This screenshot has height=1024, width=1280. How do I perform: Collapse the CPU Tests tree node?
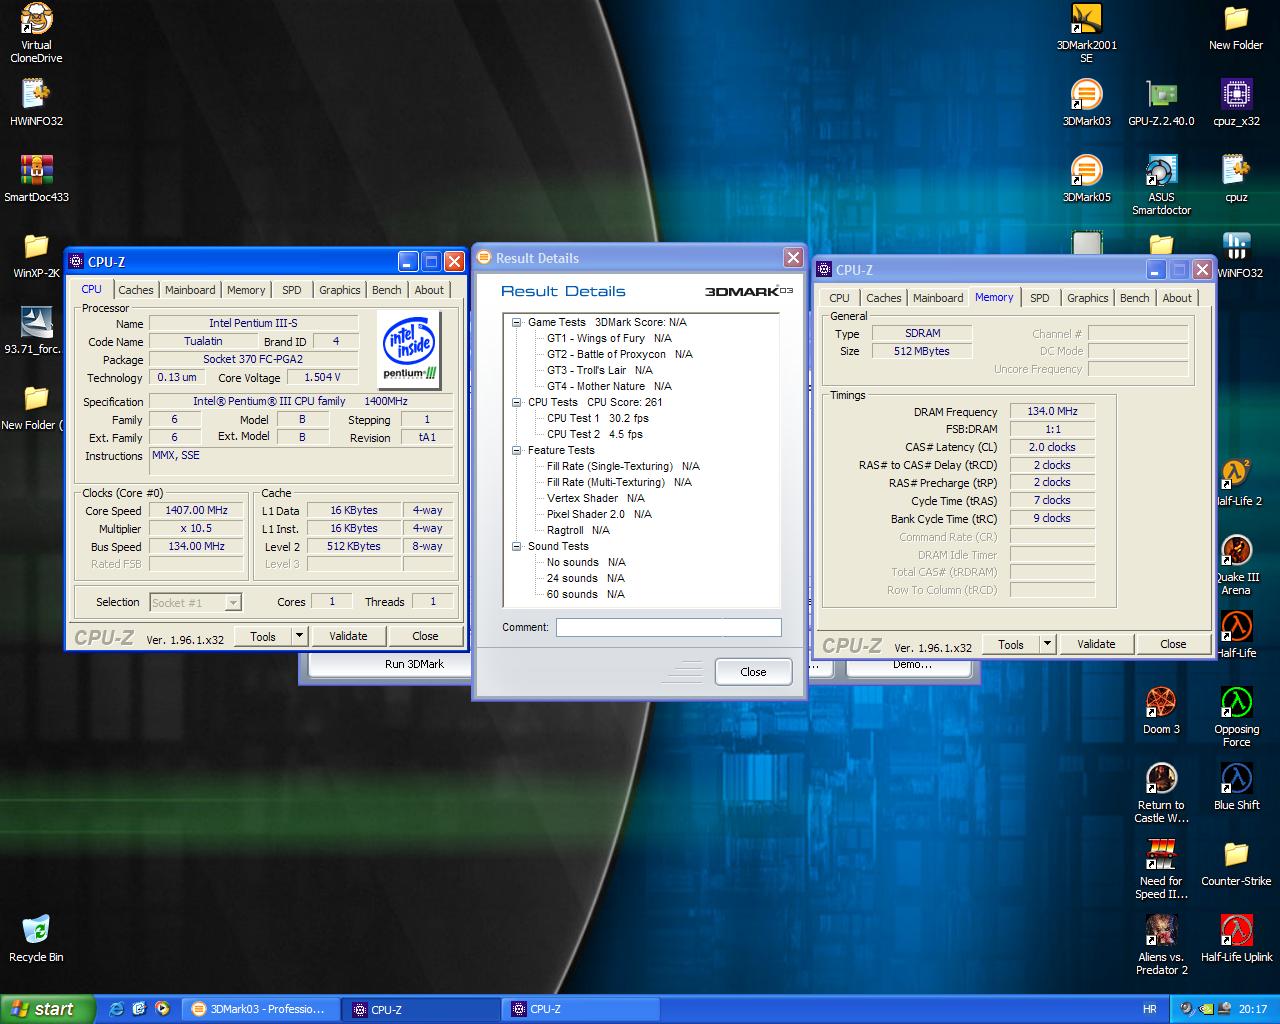tap(517, 402)
